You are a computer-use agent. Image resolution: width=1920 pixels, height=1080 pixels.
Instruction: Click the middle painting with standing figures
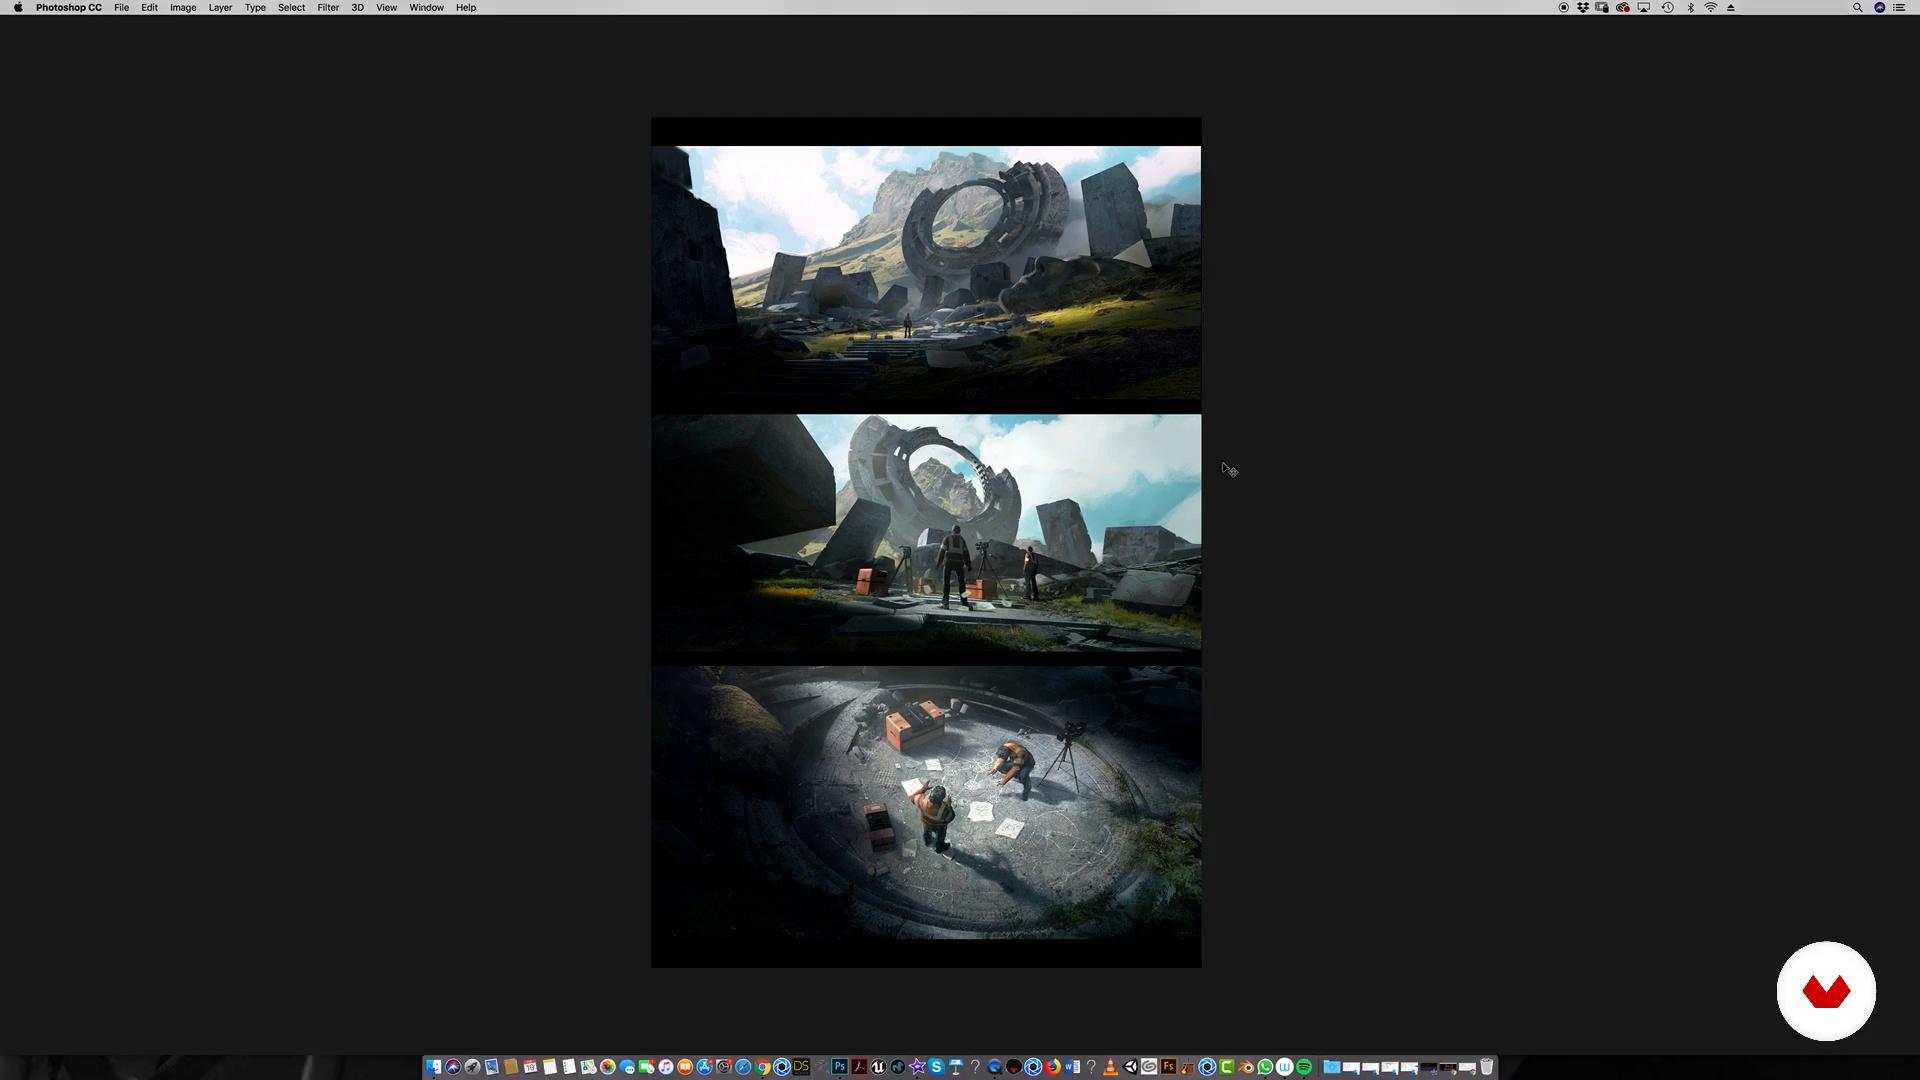[926, 533]
